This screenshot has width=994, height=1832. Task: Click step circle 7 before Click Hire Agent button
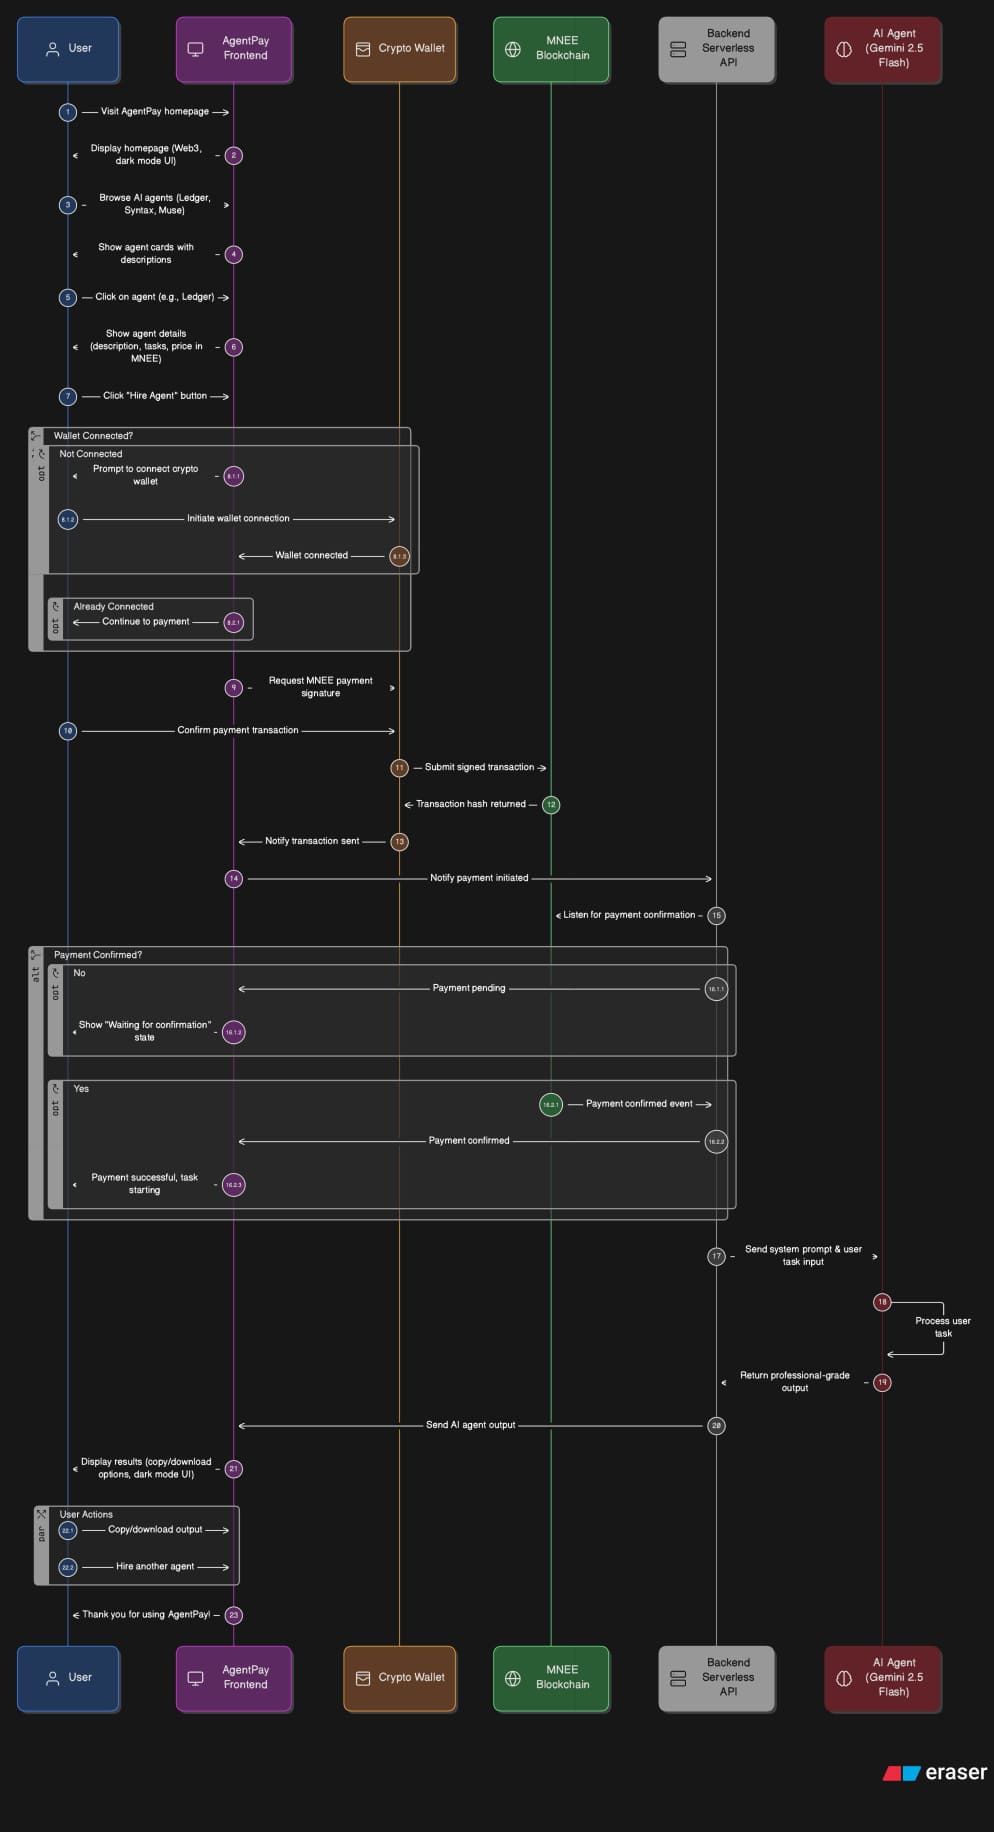coord(68,396)
